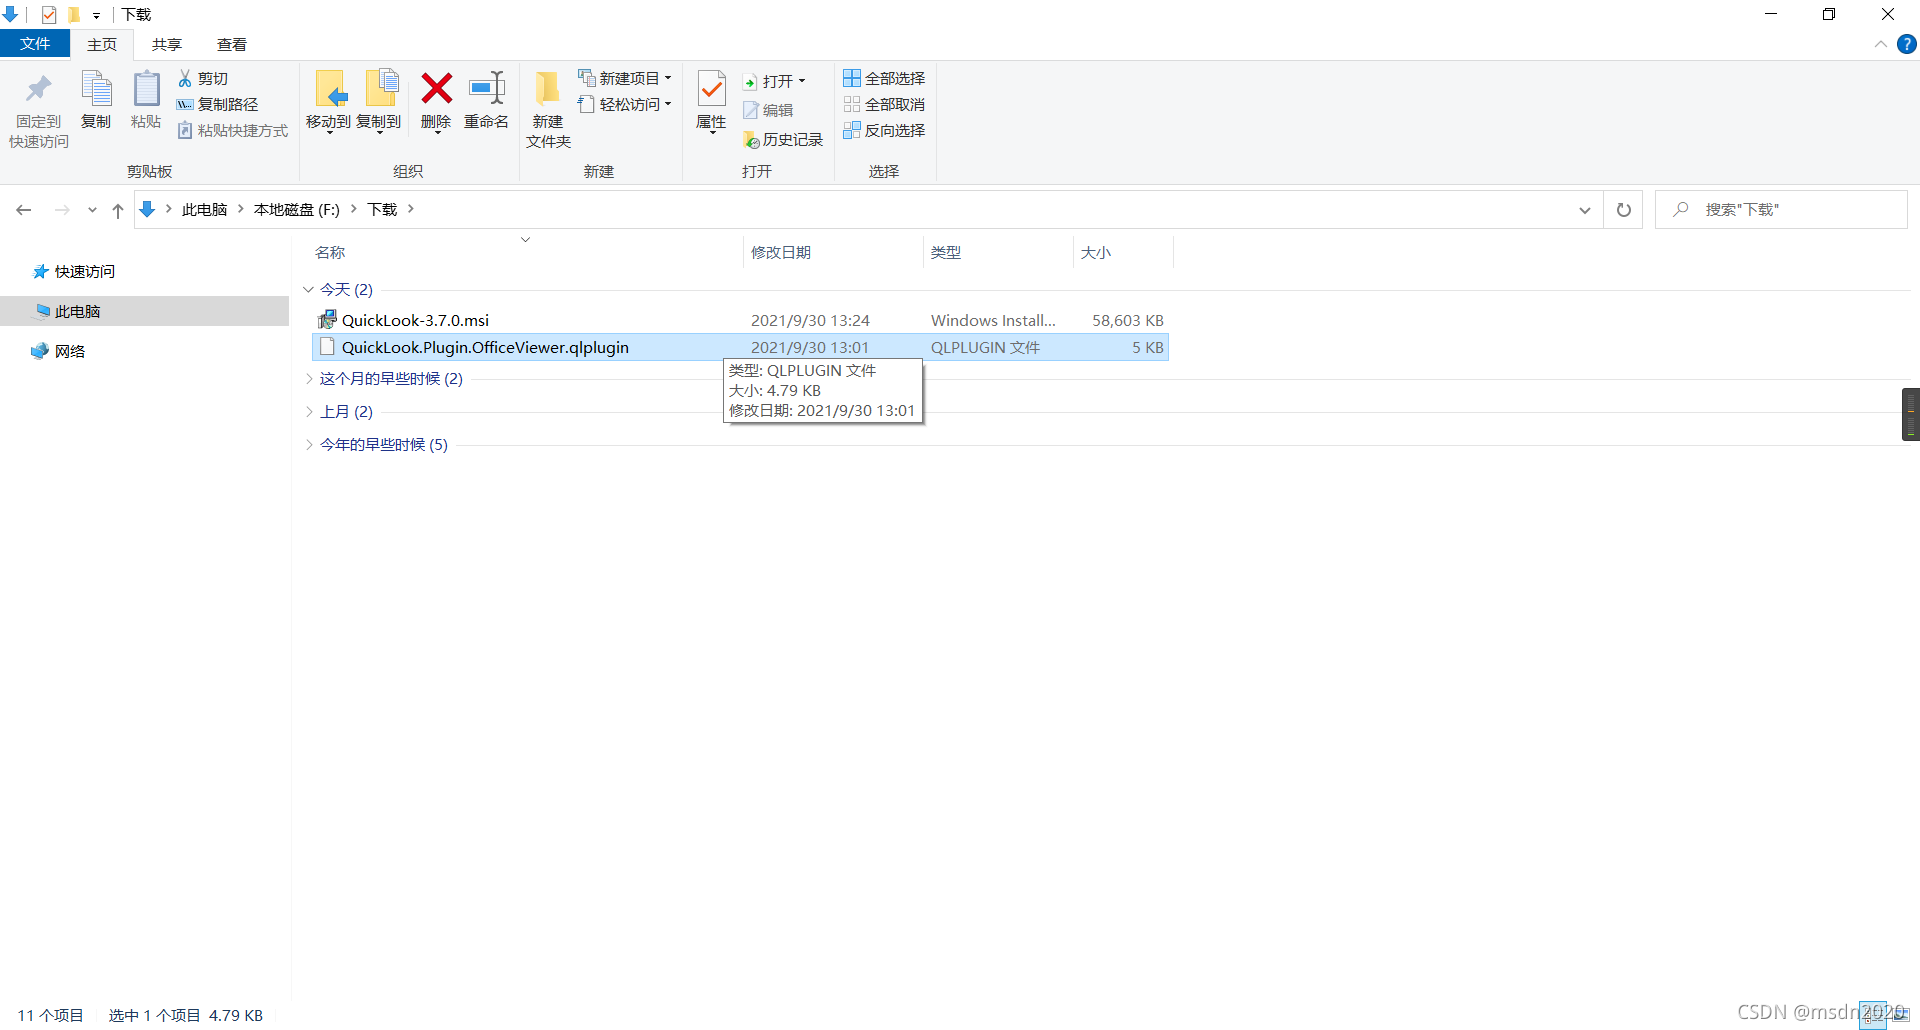Open the address bar history dropdown
The image size is (1920, 1030).
(1585, 210)
